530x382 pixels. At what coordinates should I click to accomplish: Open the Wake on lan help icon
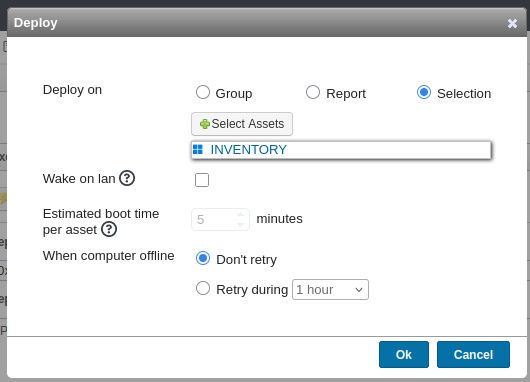point(127,178)
